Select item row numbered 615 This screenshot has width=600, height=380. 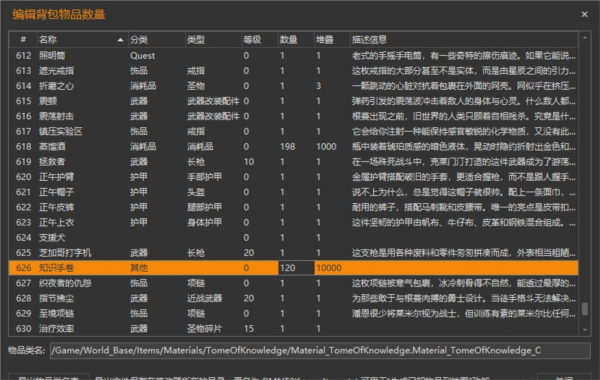[x=293, y=101]
